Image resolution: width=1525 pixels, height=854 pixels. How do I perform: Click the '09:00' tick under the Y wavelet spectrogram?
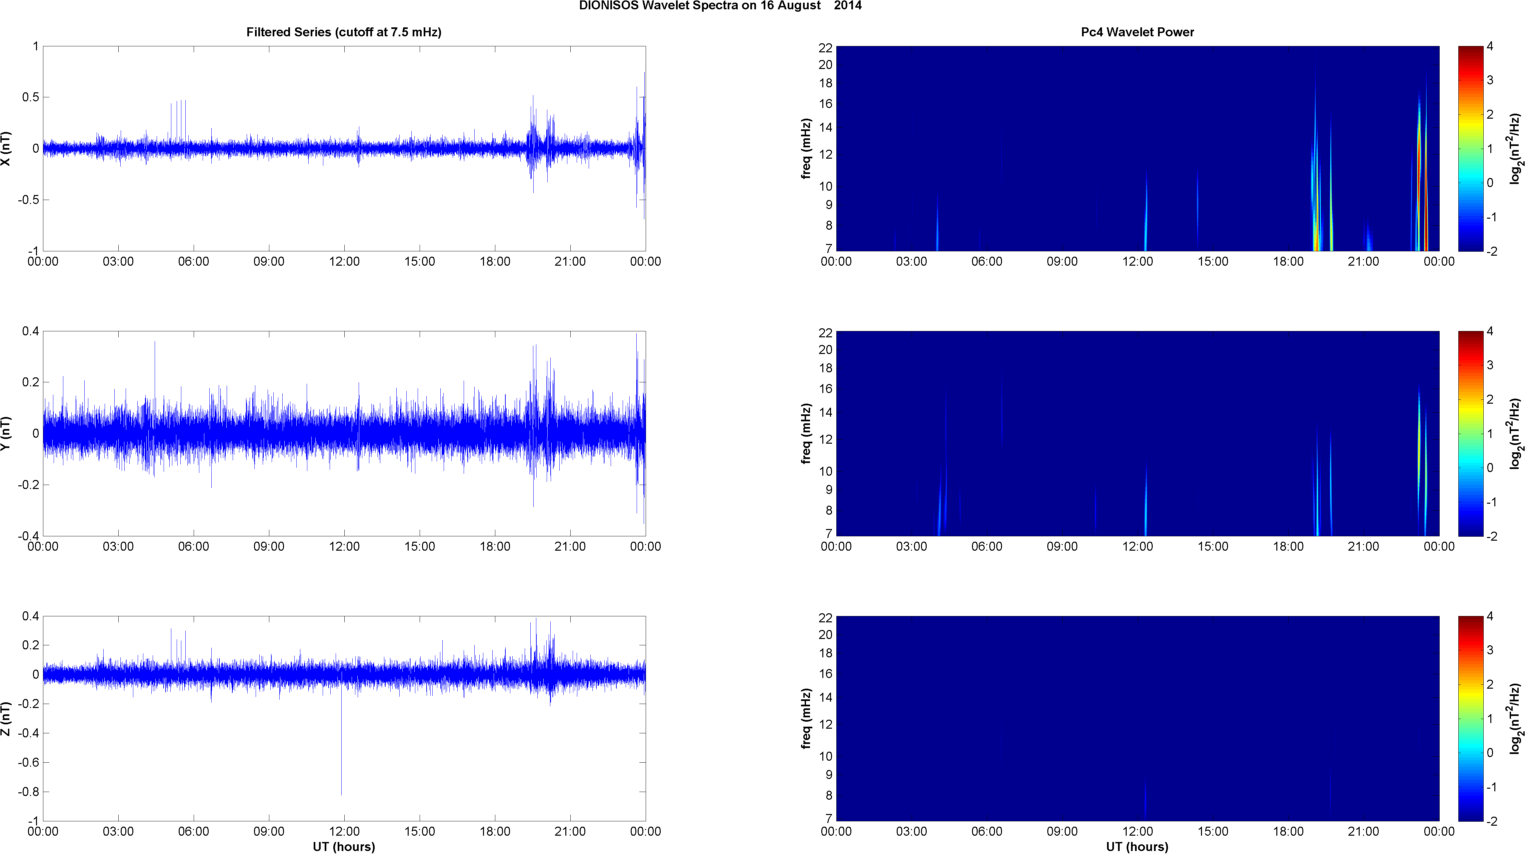(1062, 547)
